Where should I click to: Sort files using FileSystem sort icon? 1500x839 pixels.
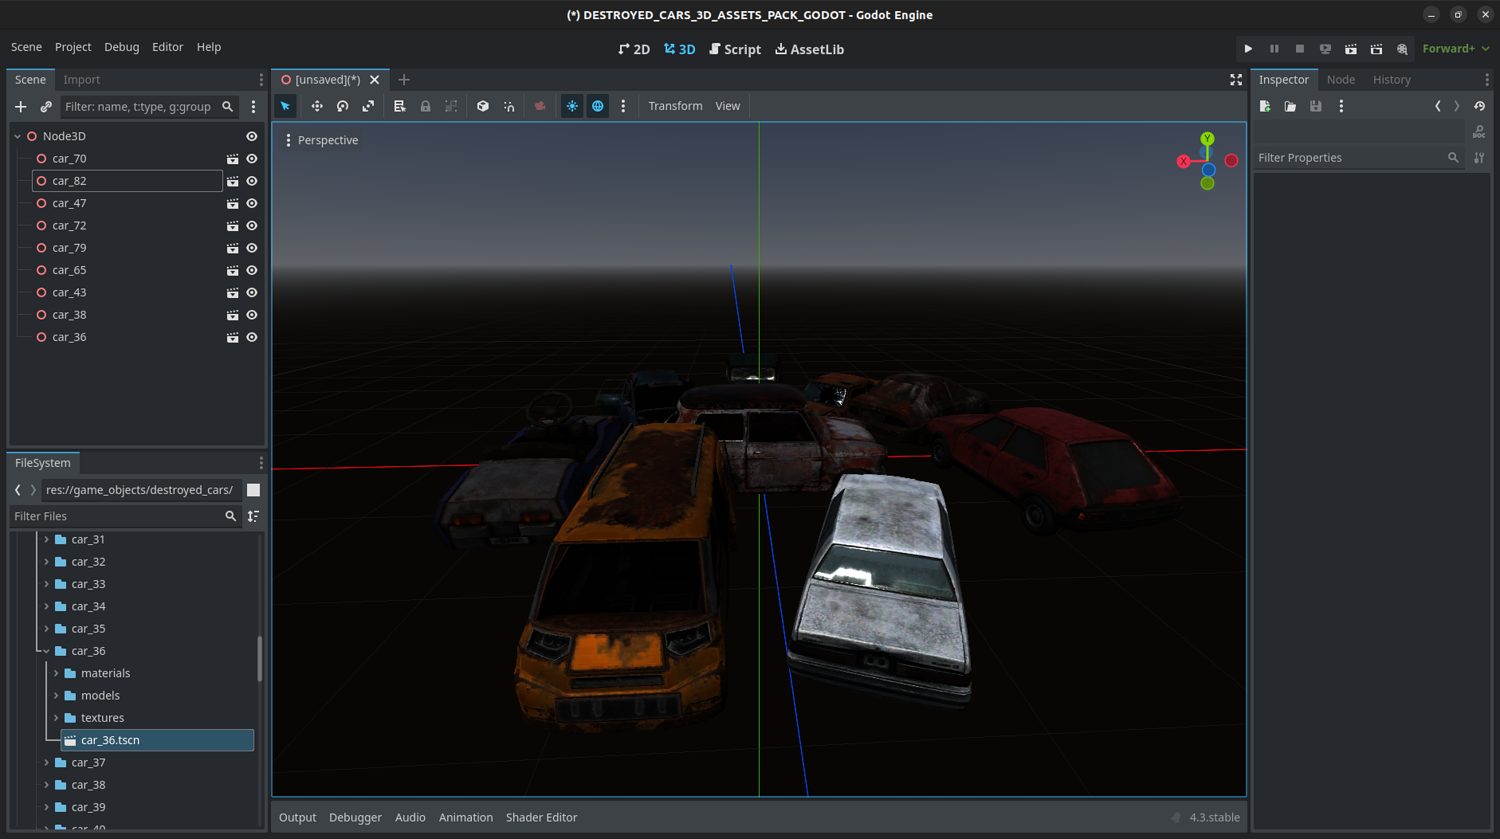253,516
